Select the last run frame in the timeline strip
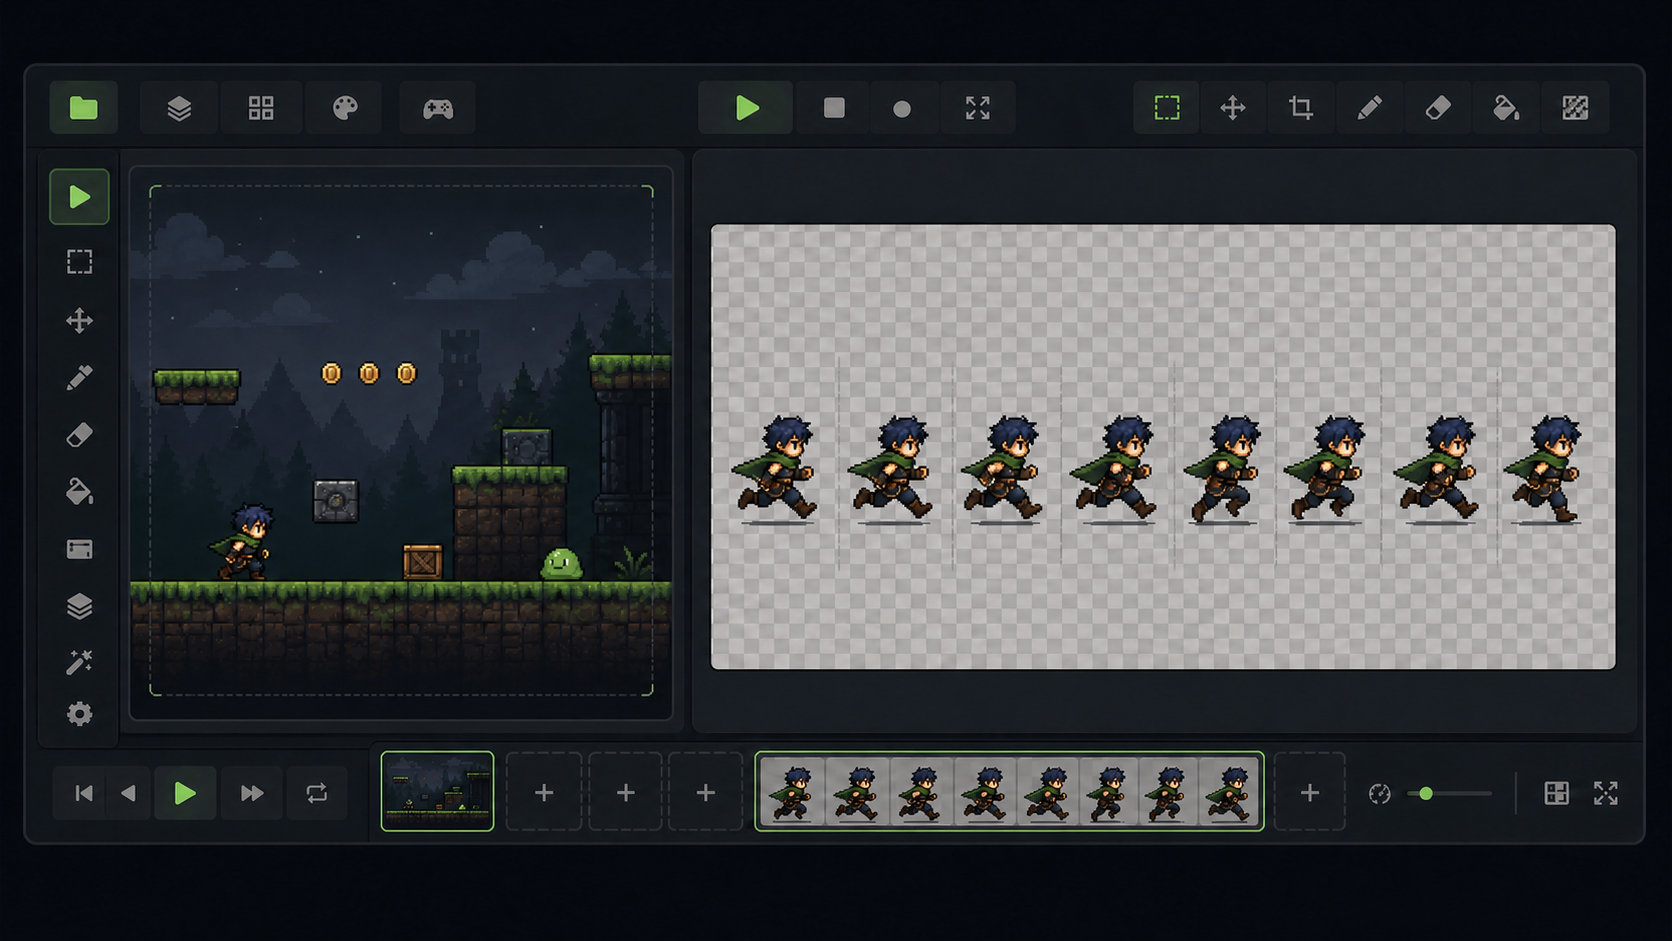This screenshot has height=941, width=1672. click(1229, 792)
